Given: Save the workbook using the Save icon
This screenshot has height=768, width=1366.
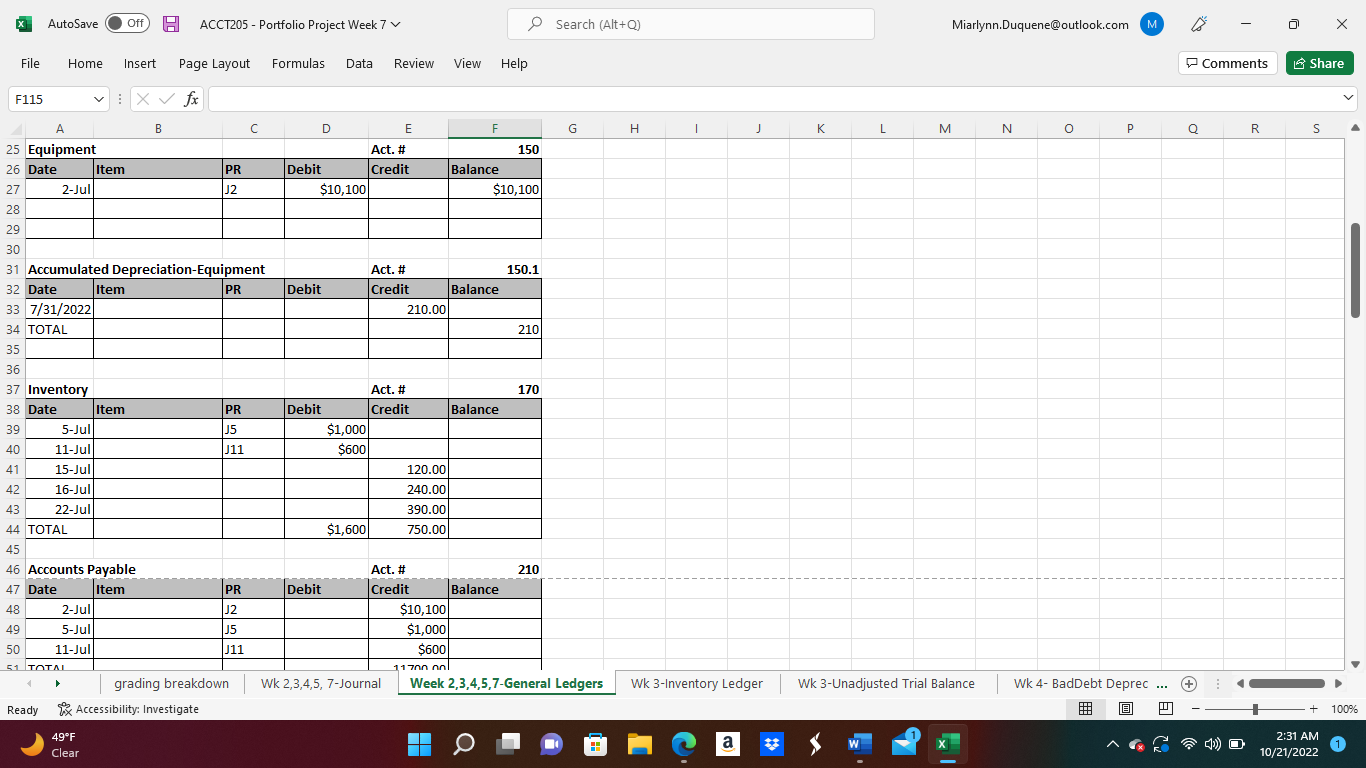Looking at the screenshot, I should (x=170, y=23).
